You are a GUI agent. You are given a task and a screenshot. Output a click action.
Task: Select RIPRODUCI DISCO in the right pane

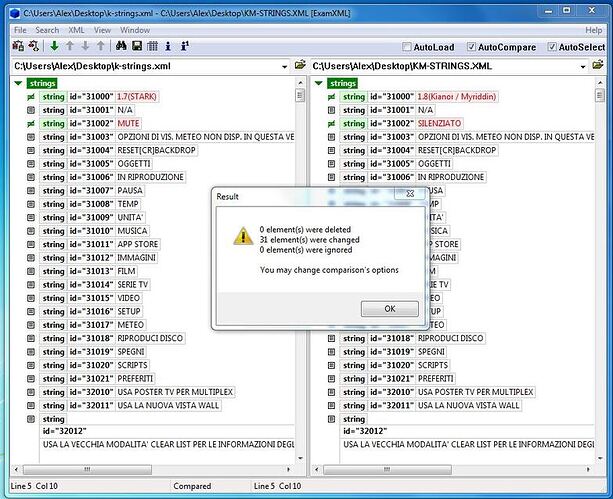click(x=451, y=338)
